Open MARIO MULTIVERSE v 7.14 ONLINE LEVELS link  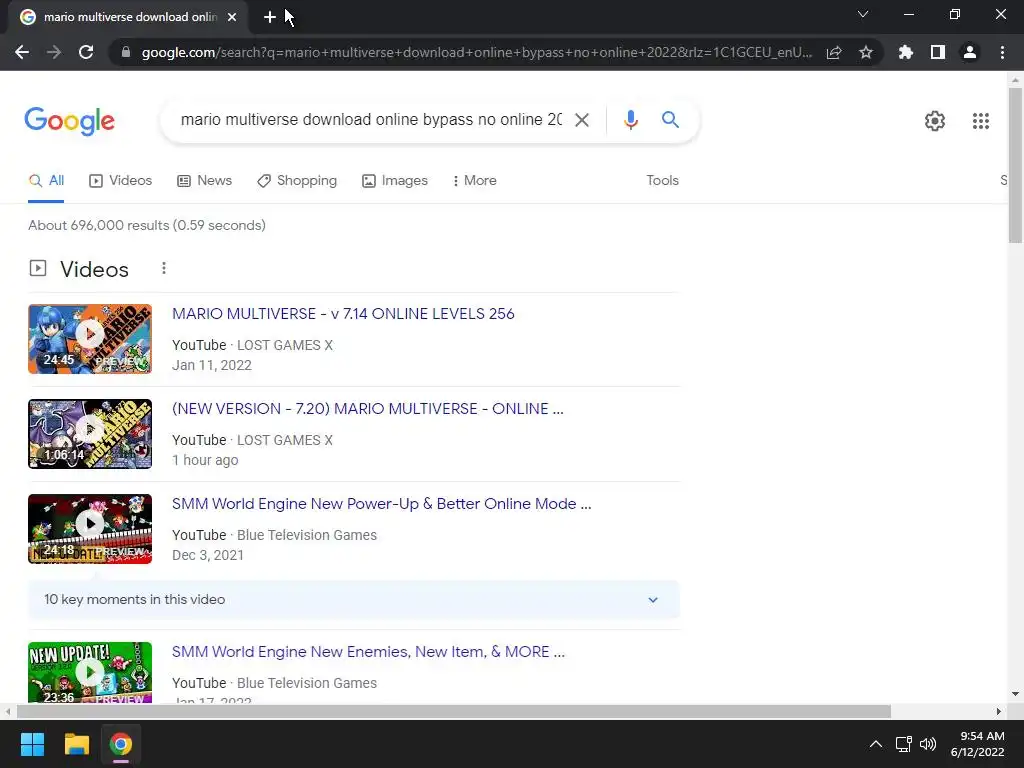[343, 314]
